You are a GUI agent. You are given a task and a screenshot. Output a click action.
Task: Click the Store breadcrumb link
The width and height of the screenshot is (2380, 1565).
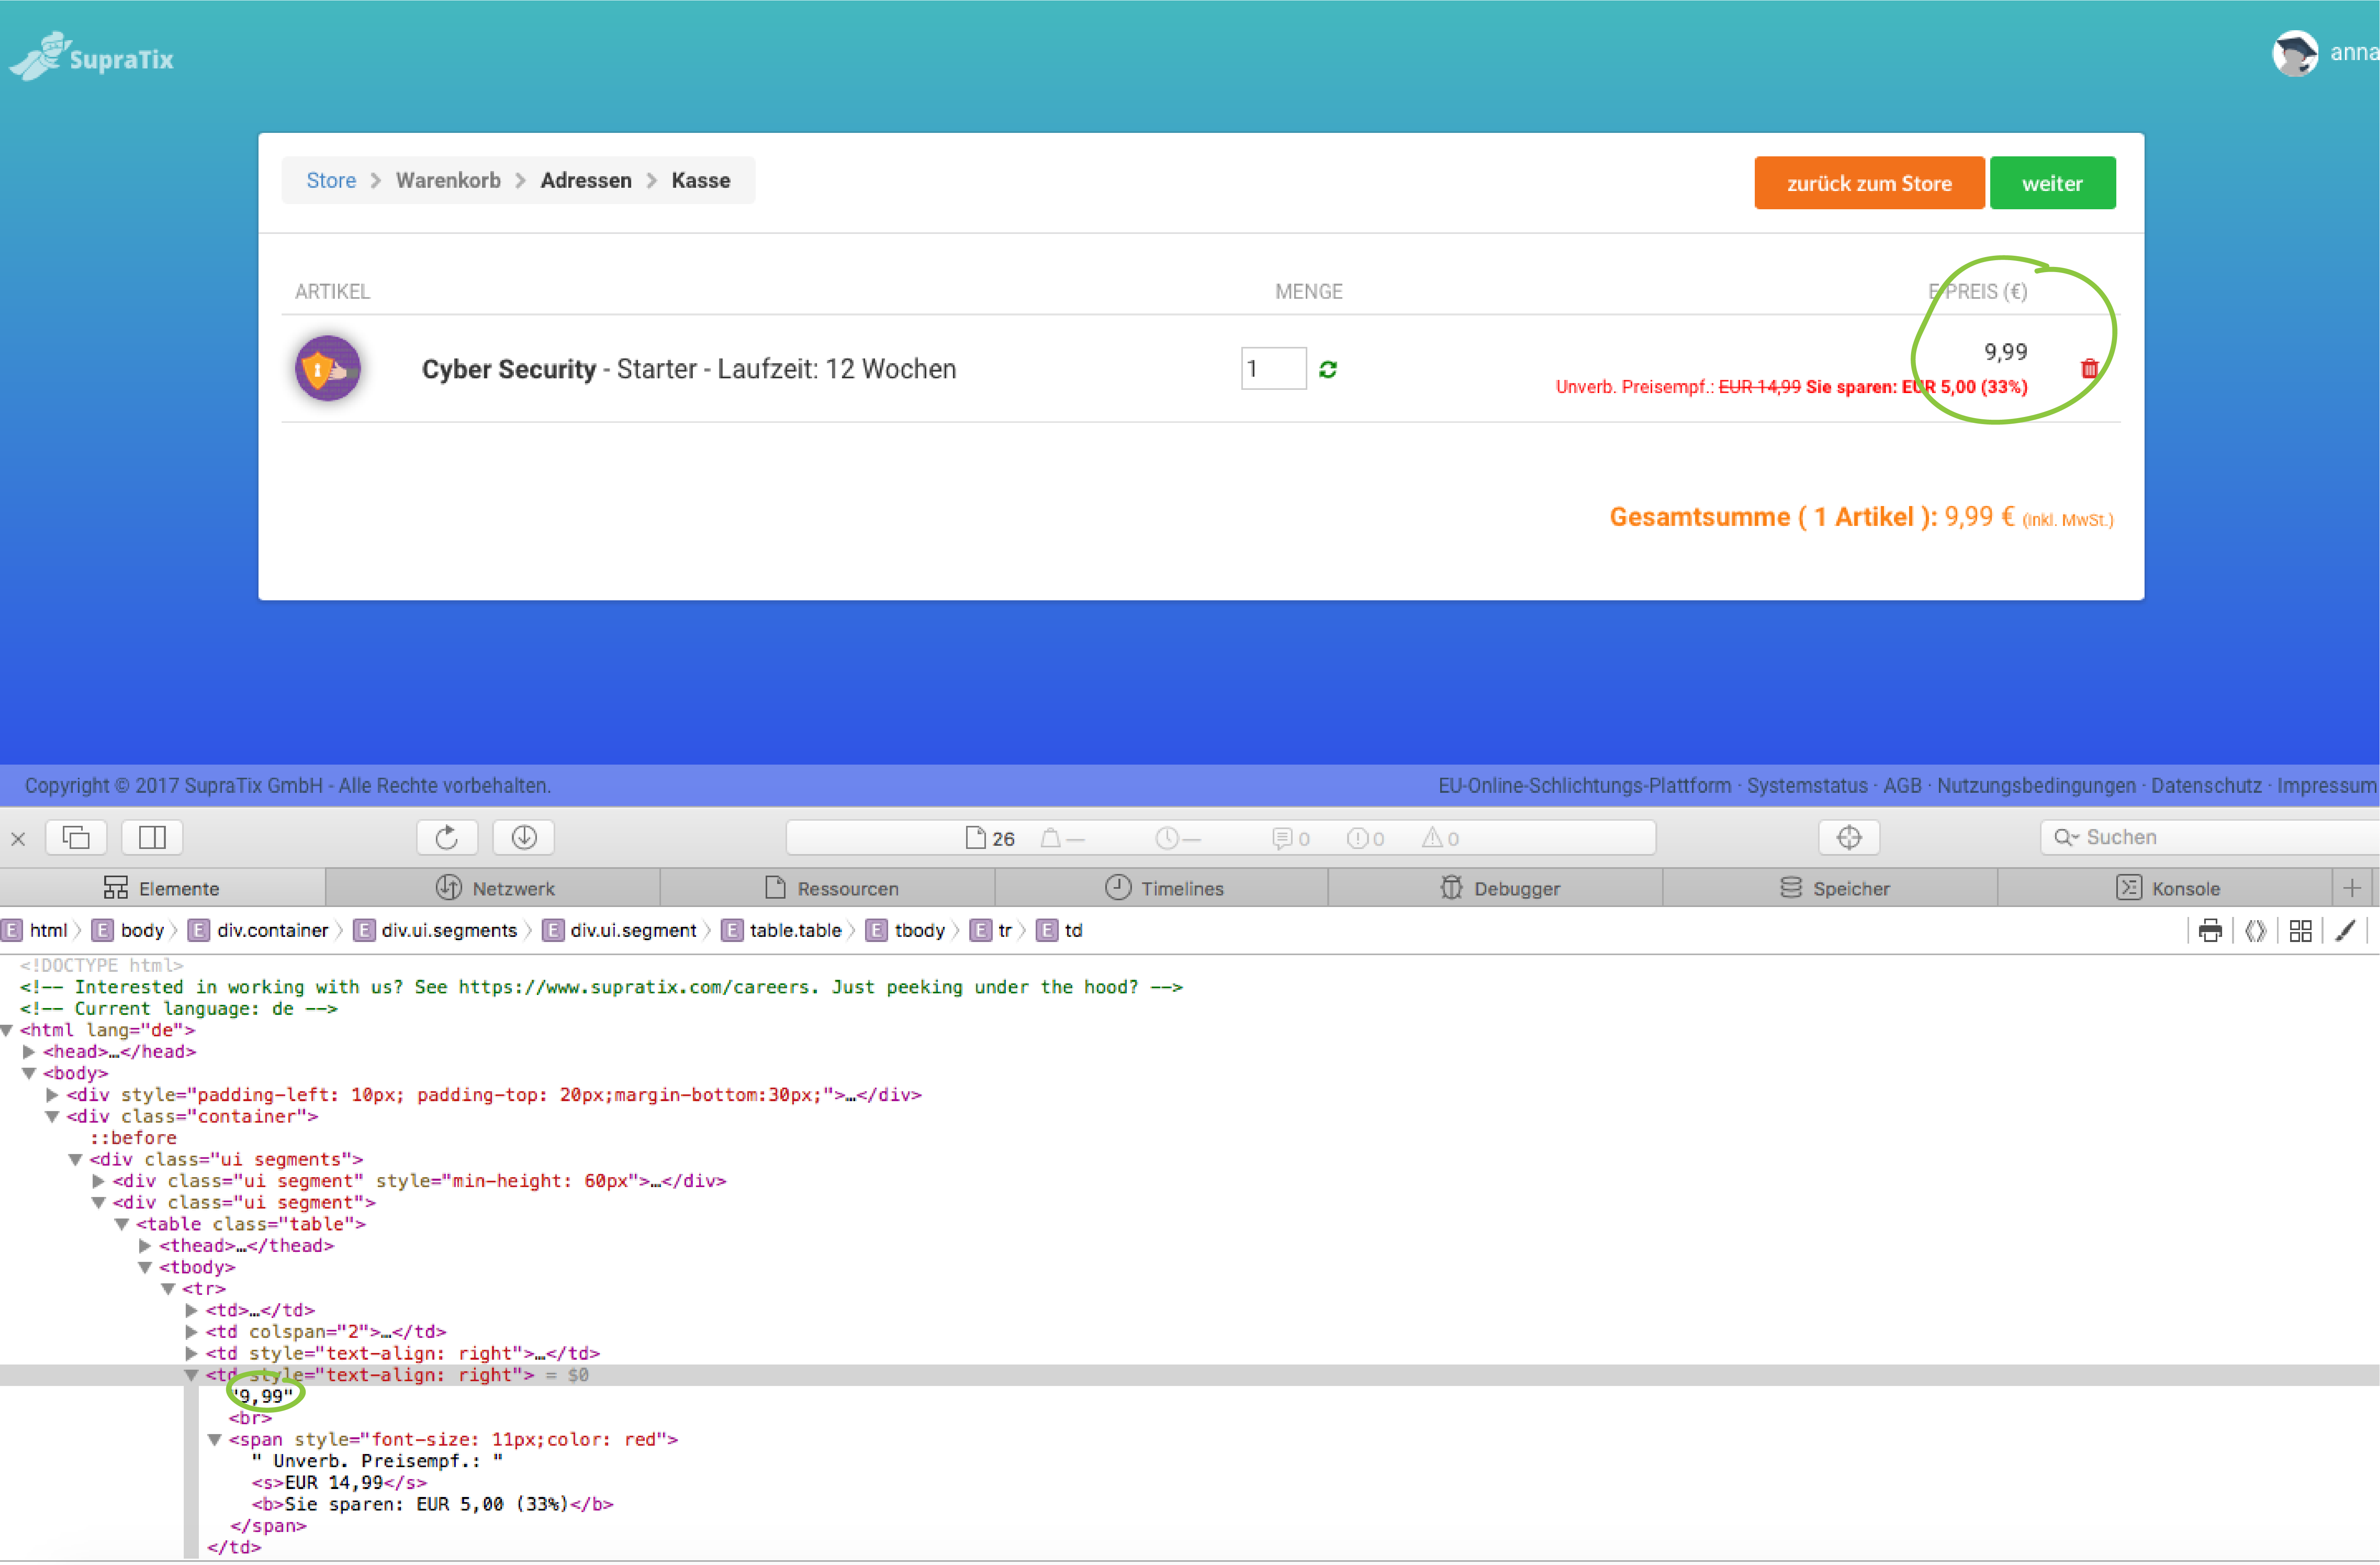331,180
